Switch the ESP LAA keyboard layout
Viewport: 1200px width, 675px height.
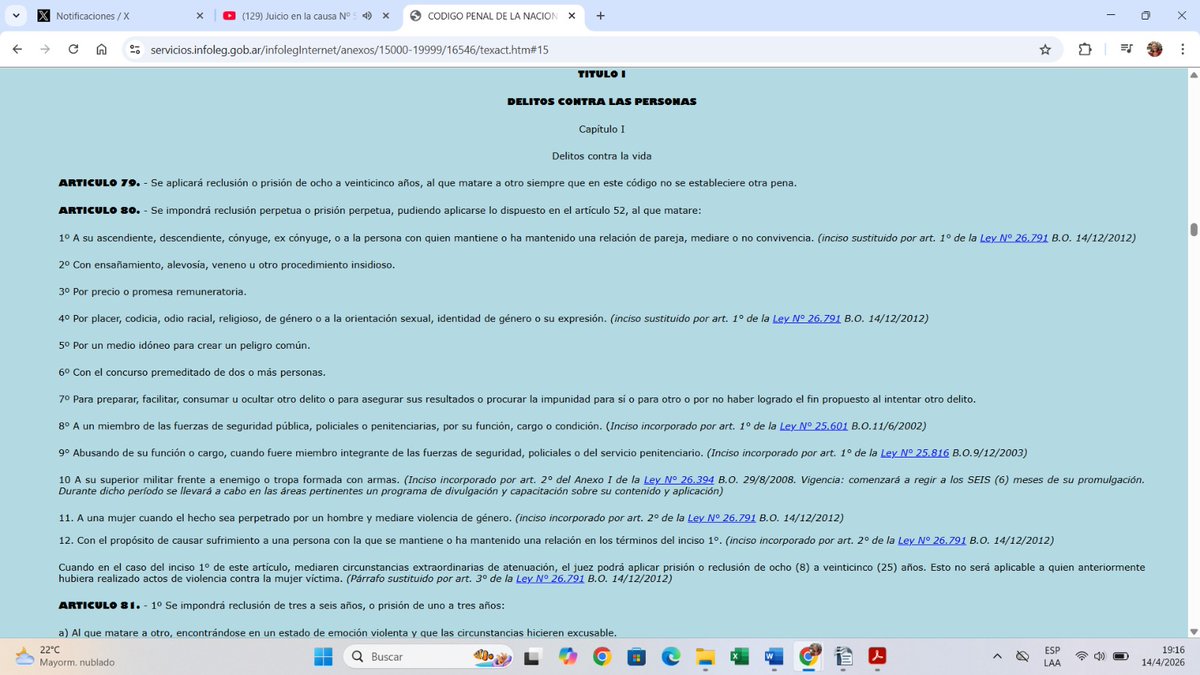tap(1051, 657)
